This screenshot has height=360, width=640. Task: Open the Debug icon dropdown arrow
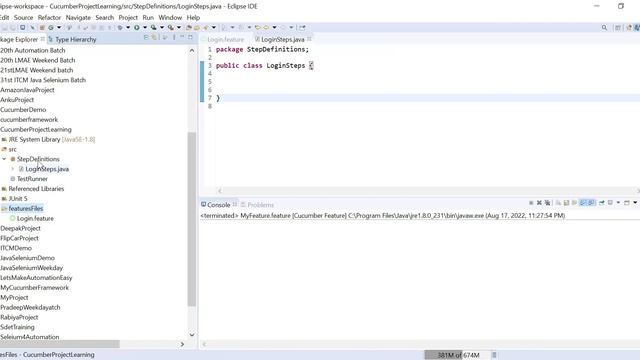pyautogui.click(x=128, y=27)
